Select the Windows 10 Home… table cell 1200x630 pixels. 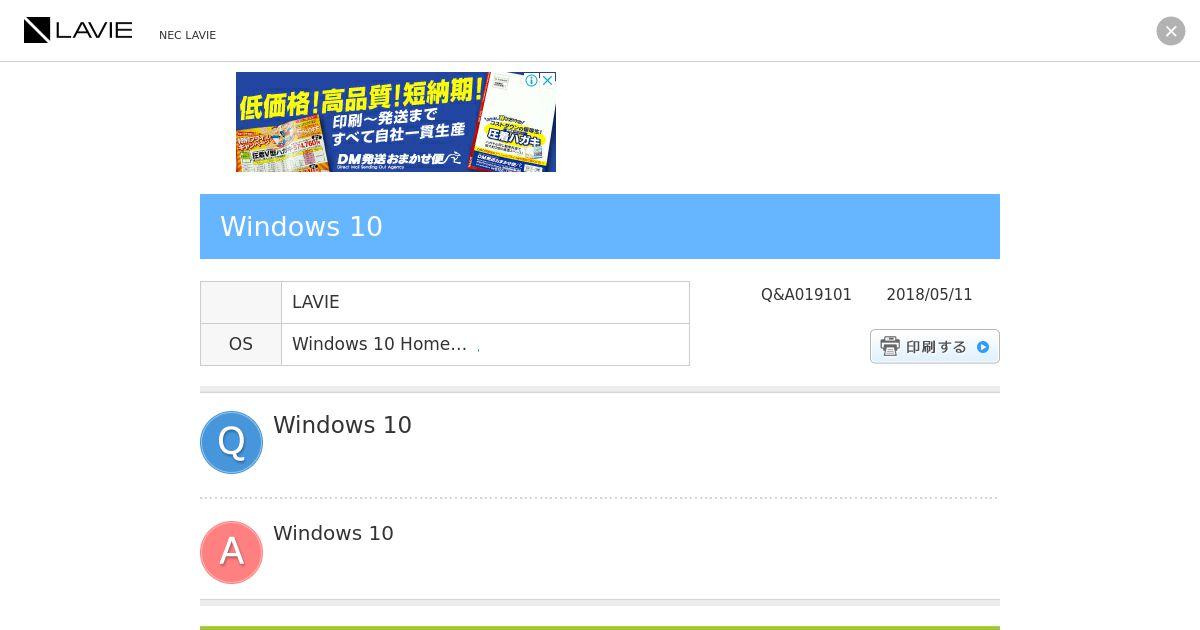(485, 344)
